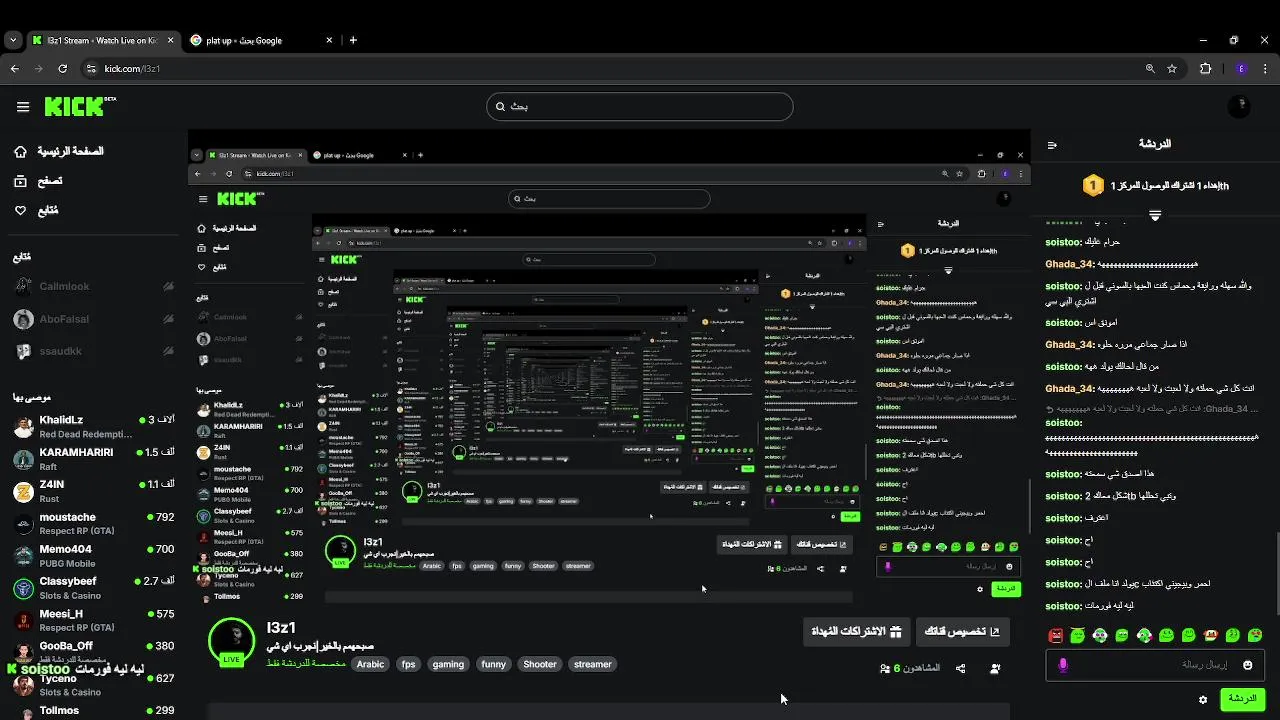Click the chat message input إرسال رسالة
This screenshot has width=1280, height=720.
(1155, 665)
